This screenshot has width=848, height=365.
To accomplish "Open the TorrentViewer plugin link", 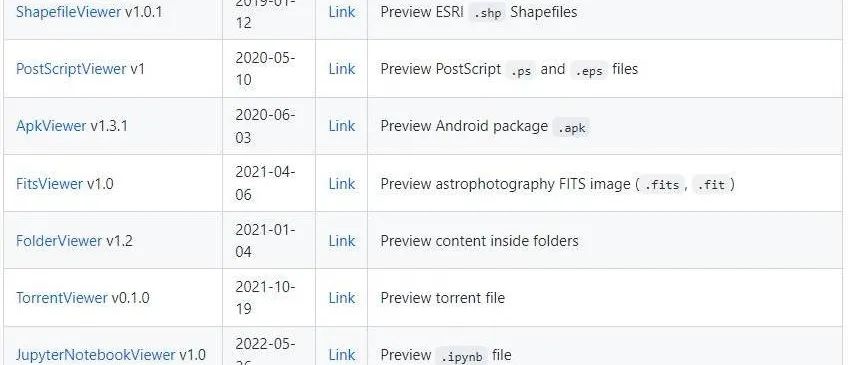I will tap(62, 298).
